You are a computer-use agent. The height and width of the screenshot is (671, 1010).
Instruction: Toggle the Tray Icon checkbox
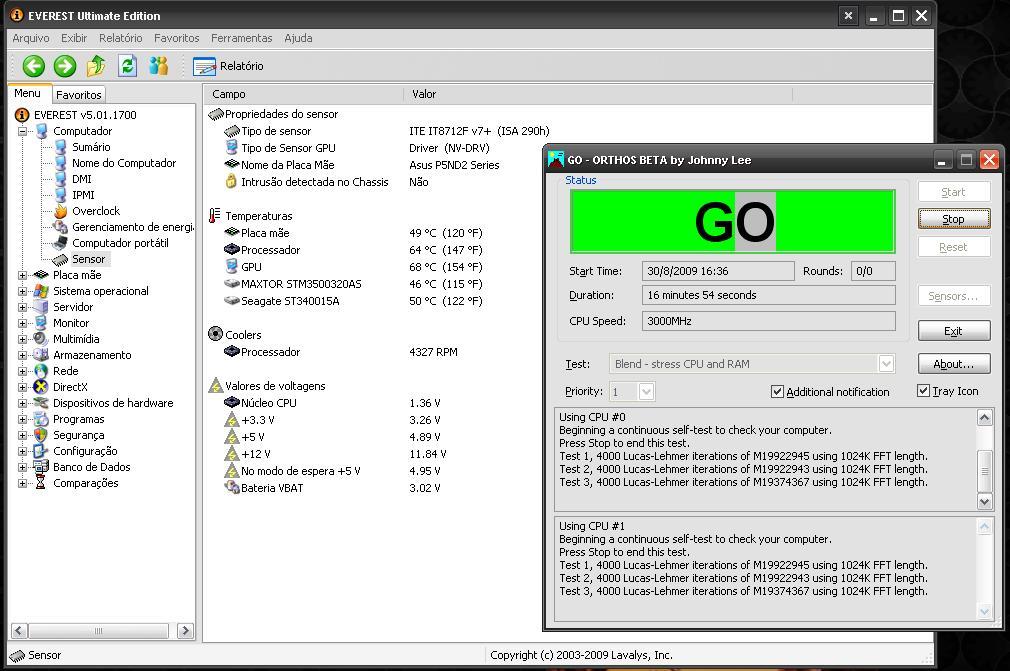tap(923, 391)
